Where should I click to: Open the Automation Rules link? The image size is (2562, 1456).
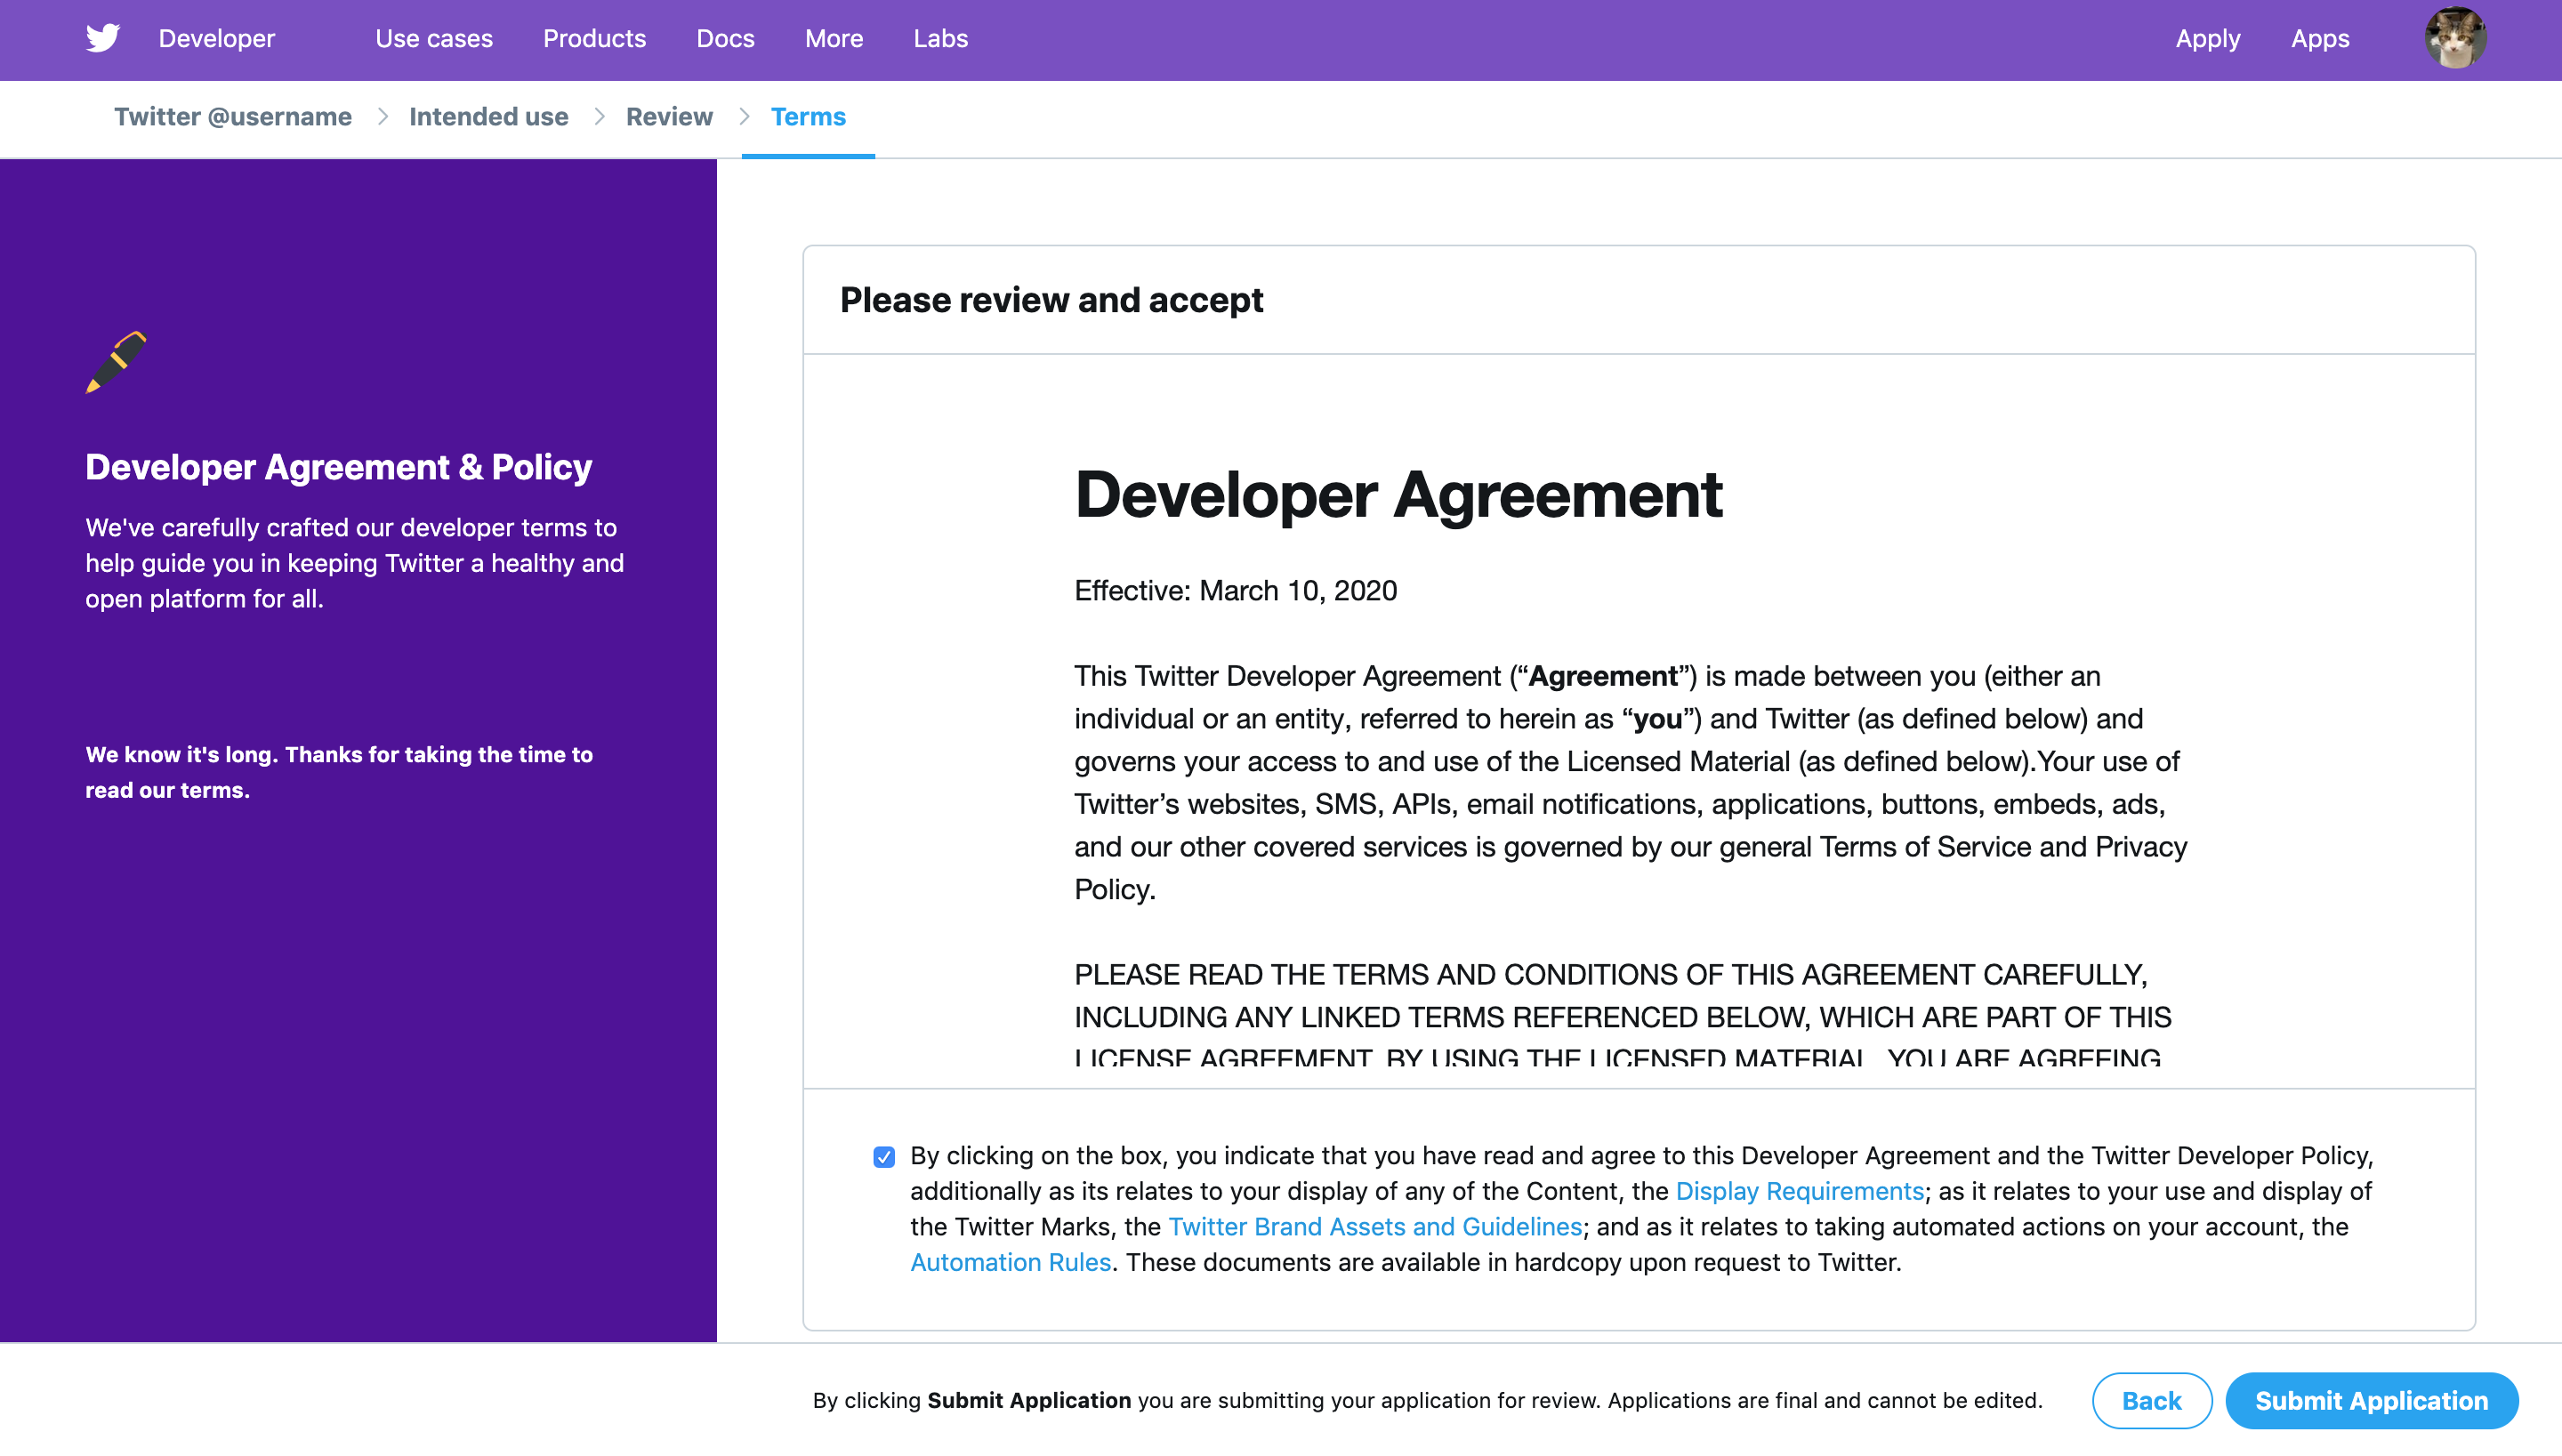click(1011, 1263)
